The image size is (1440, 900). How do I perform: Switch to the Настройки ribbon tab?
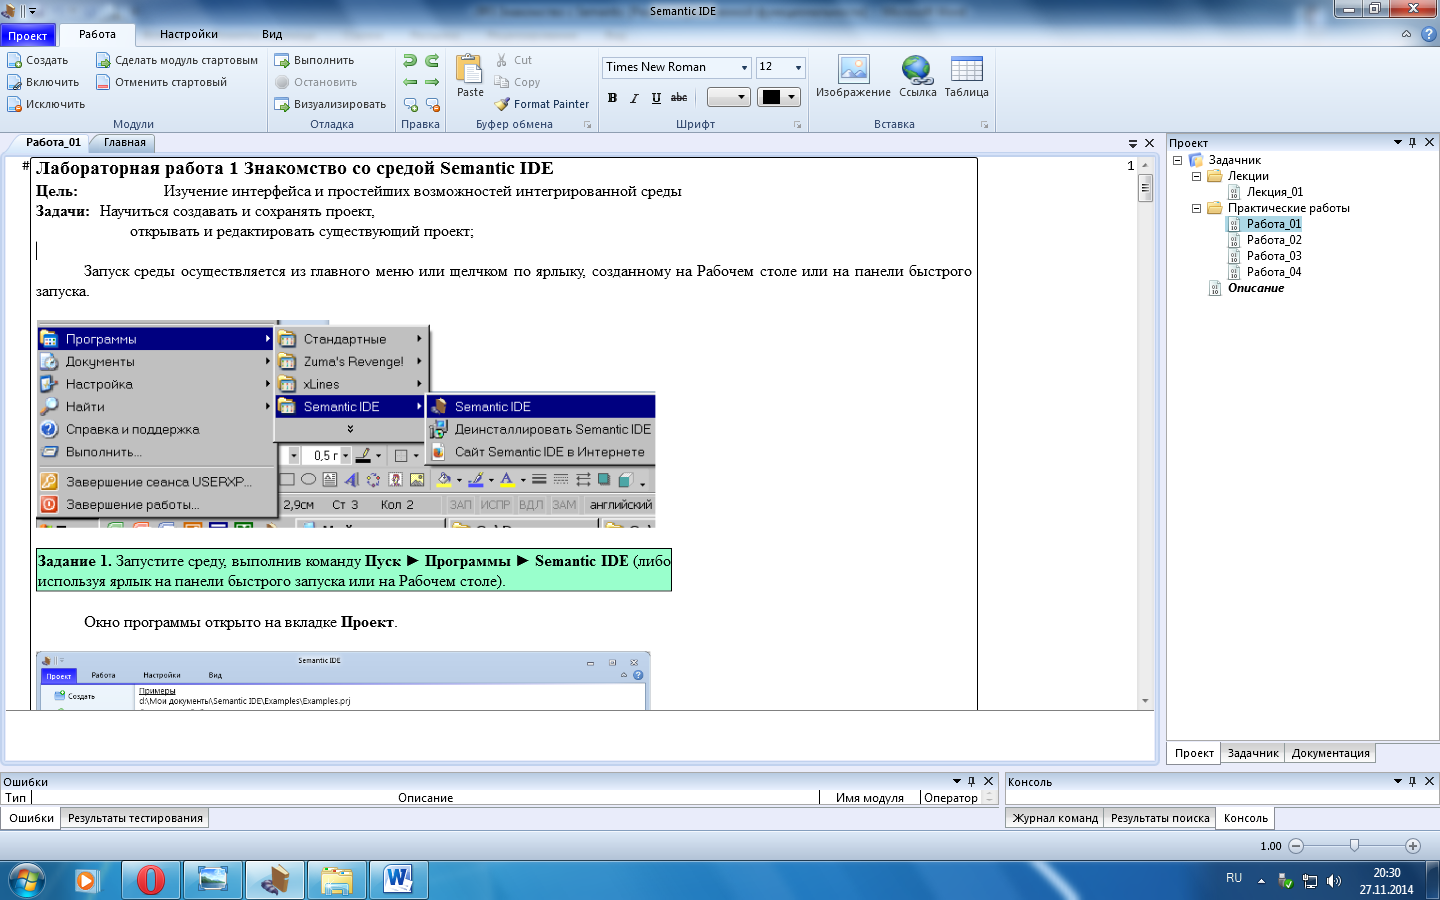pos(189,34)
